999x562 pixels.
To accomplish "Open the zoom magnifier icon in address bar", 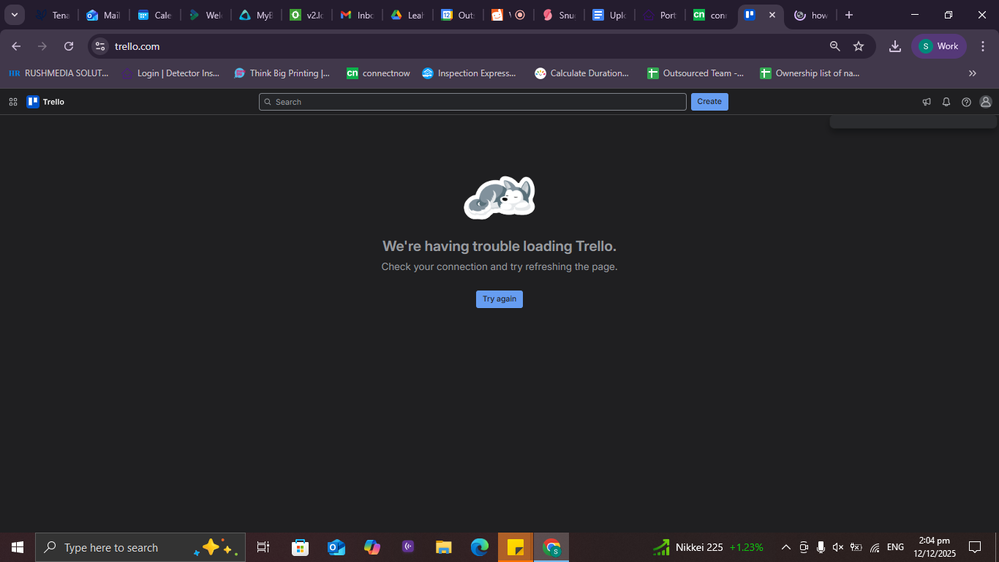I will tap(835, 46).
